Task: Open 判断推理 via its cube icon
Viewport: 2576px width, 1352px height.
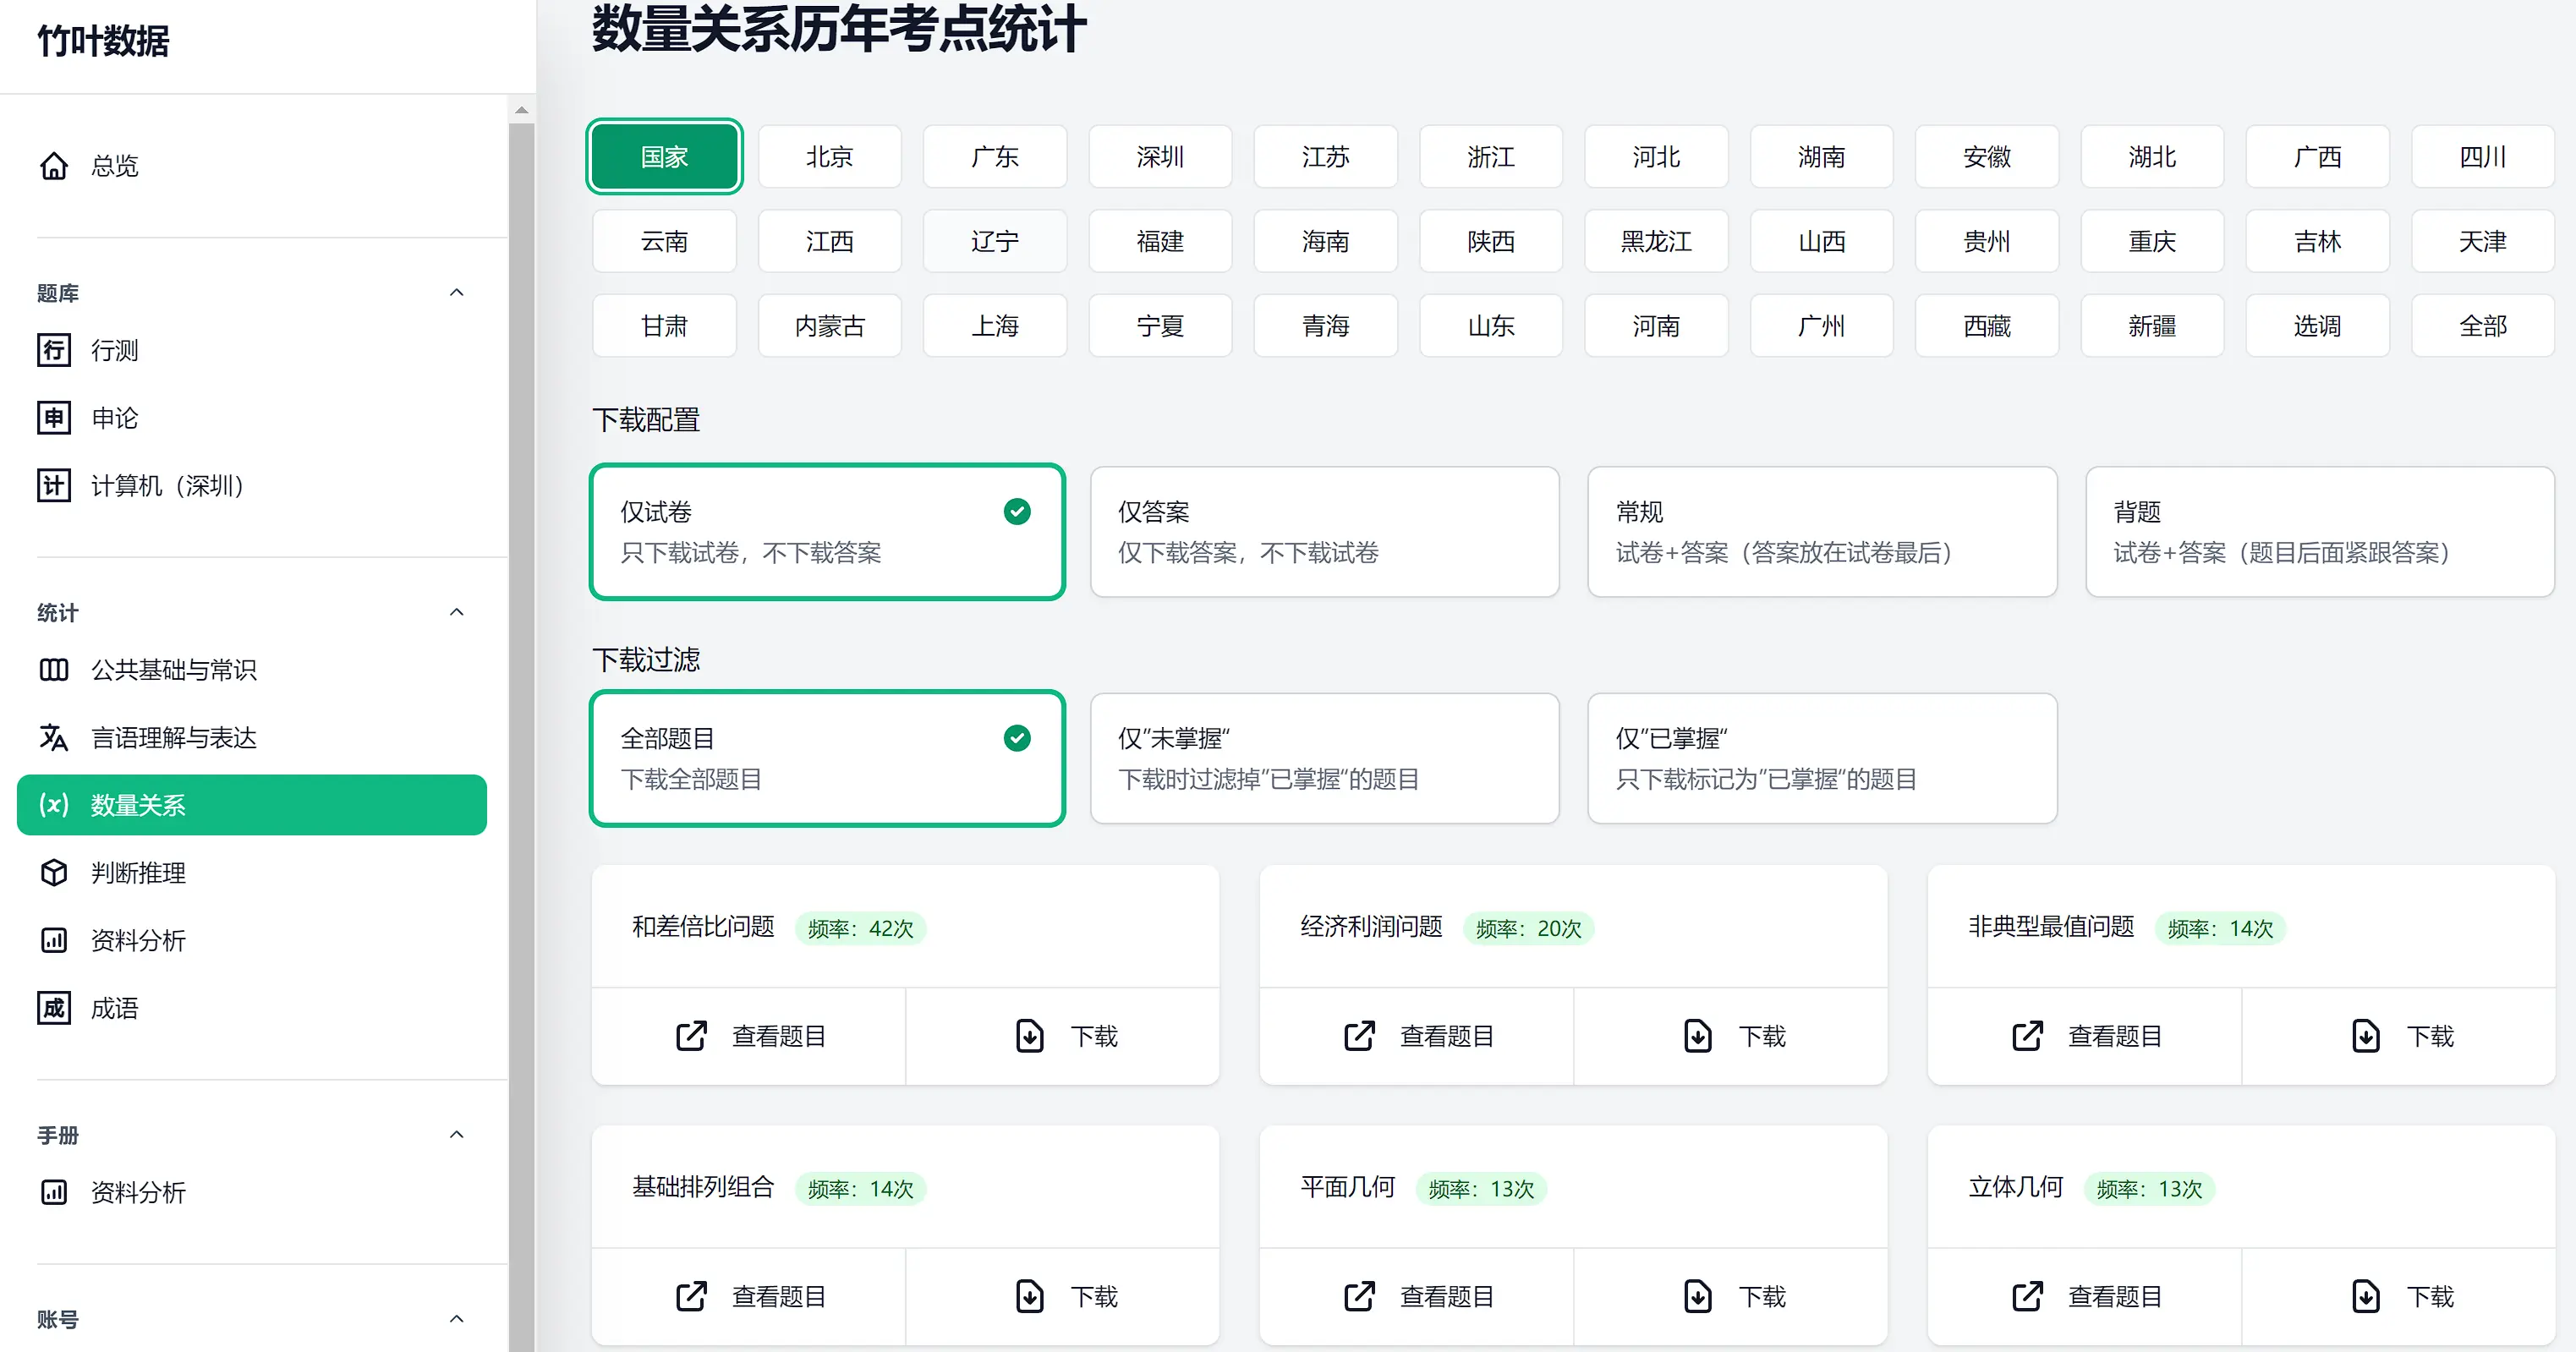Action: coord(55,872)
